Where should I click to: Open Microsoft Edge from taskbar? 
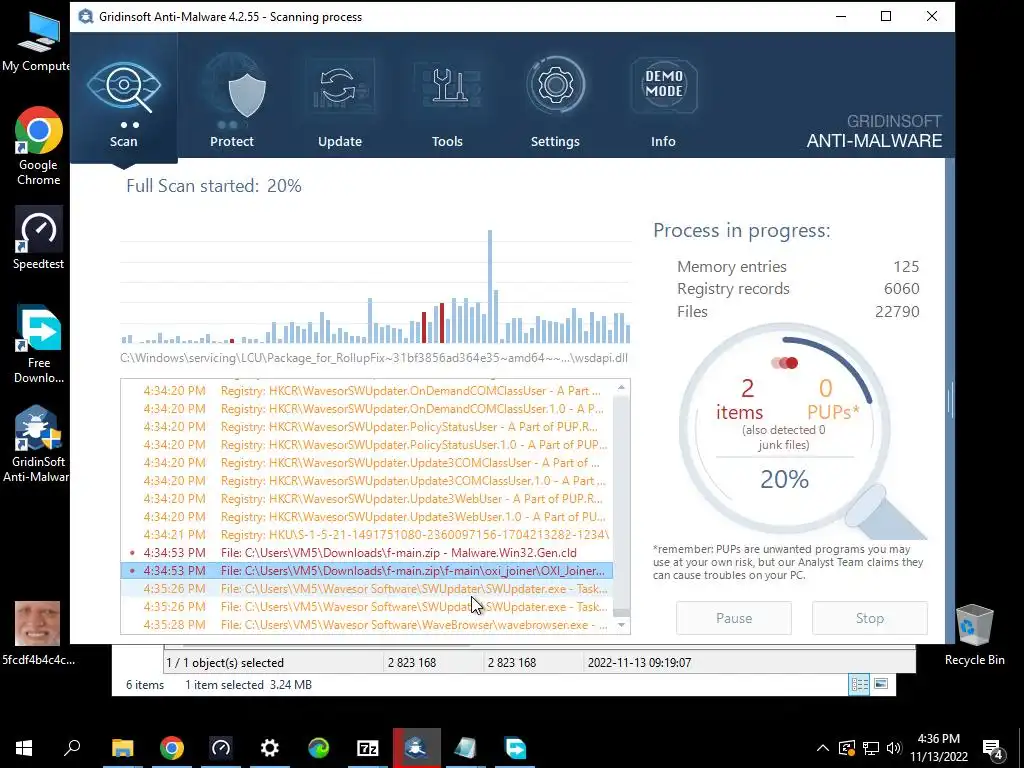pos(319,748)
